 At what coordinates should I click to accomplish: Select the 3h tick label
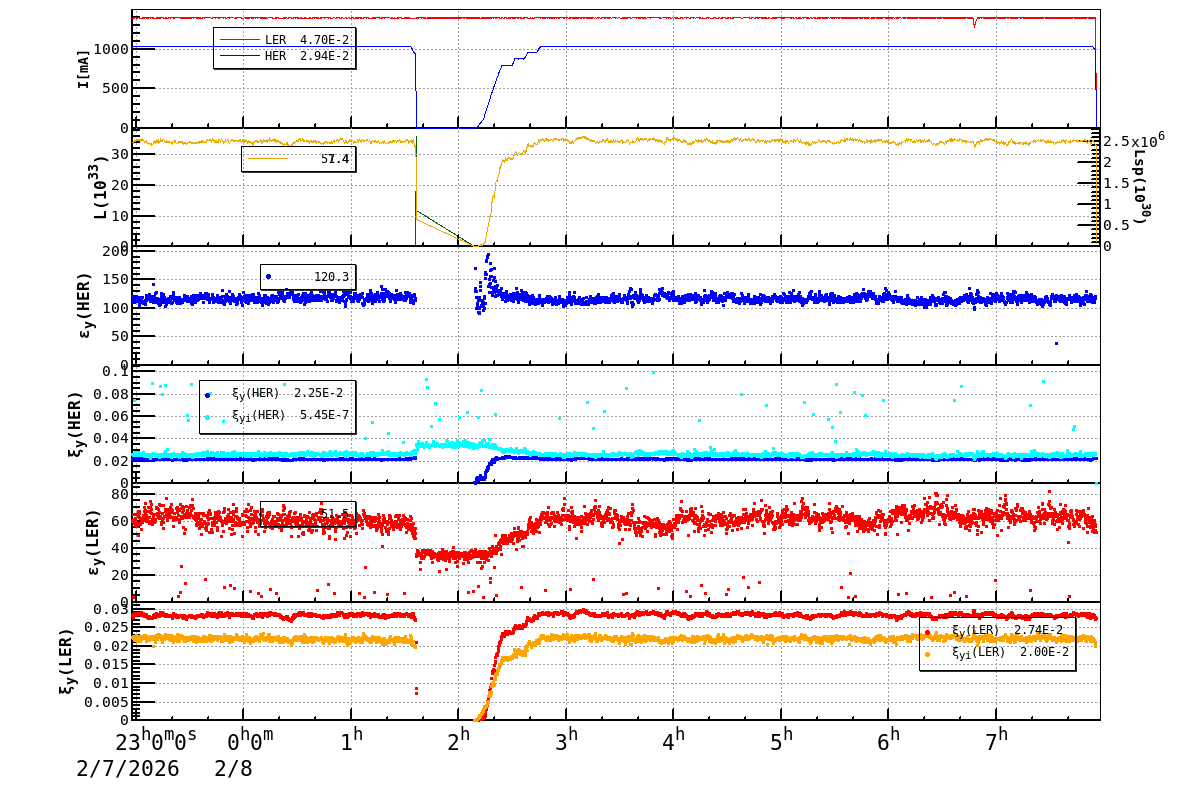coord(567,742)
